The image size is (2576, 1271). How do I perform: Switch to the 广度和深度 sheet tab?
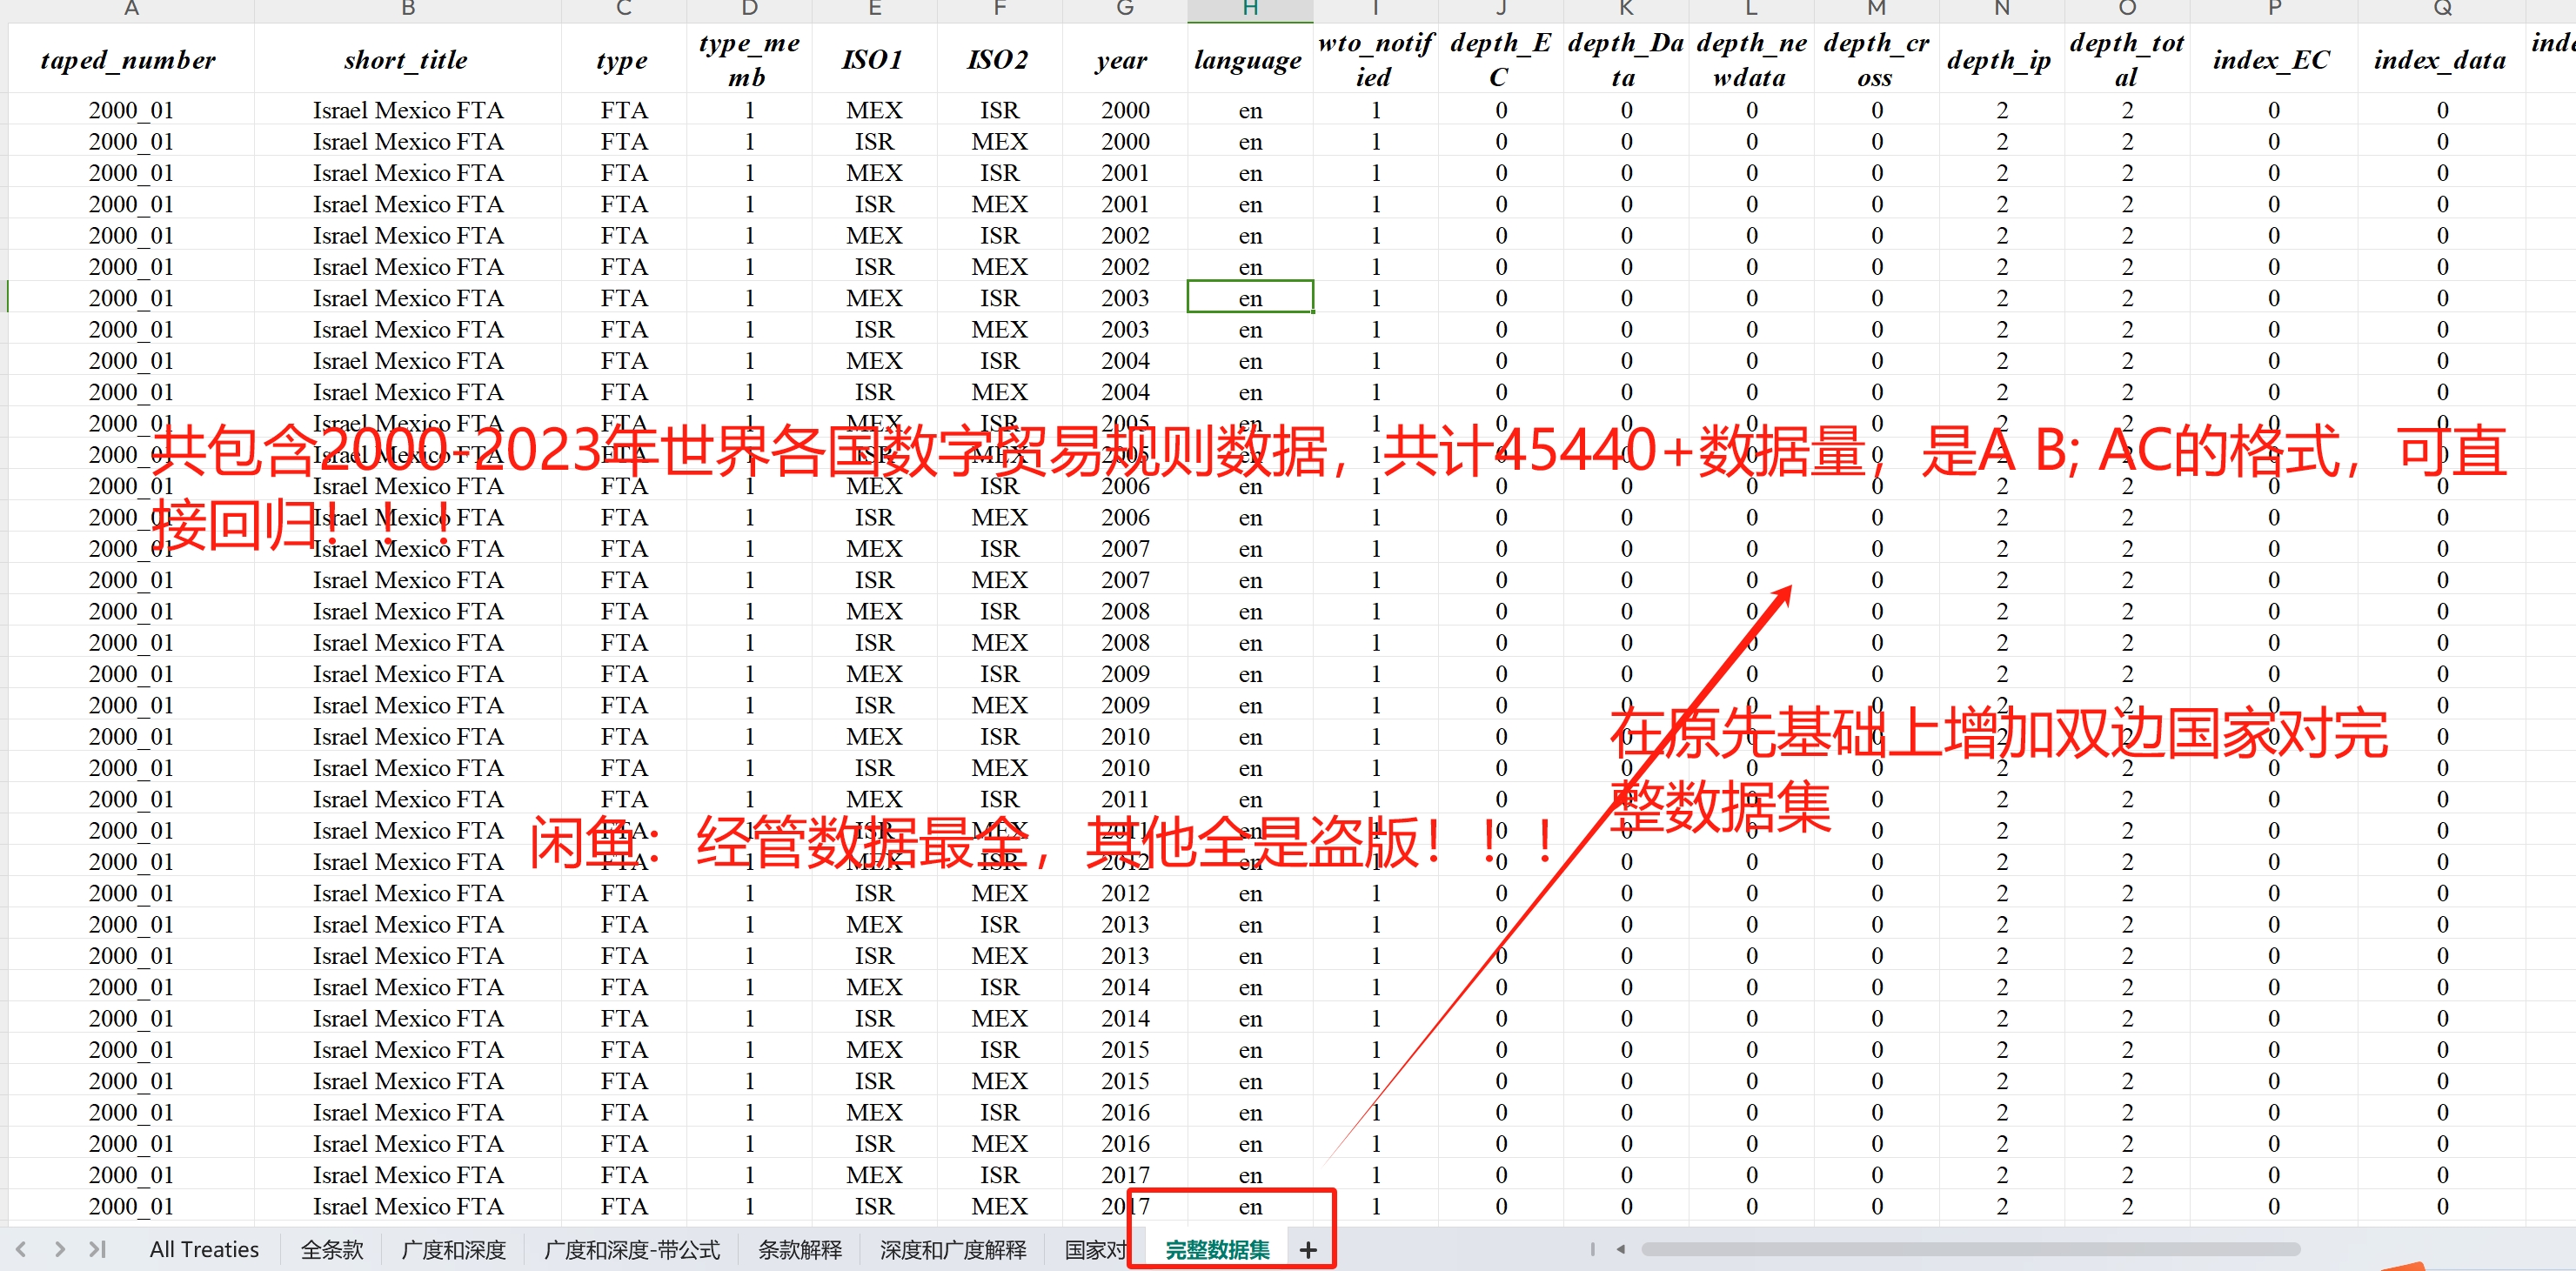pyautogui.click(x=453, y=1250)
